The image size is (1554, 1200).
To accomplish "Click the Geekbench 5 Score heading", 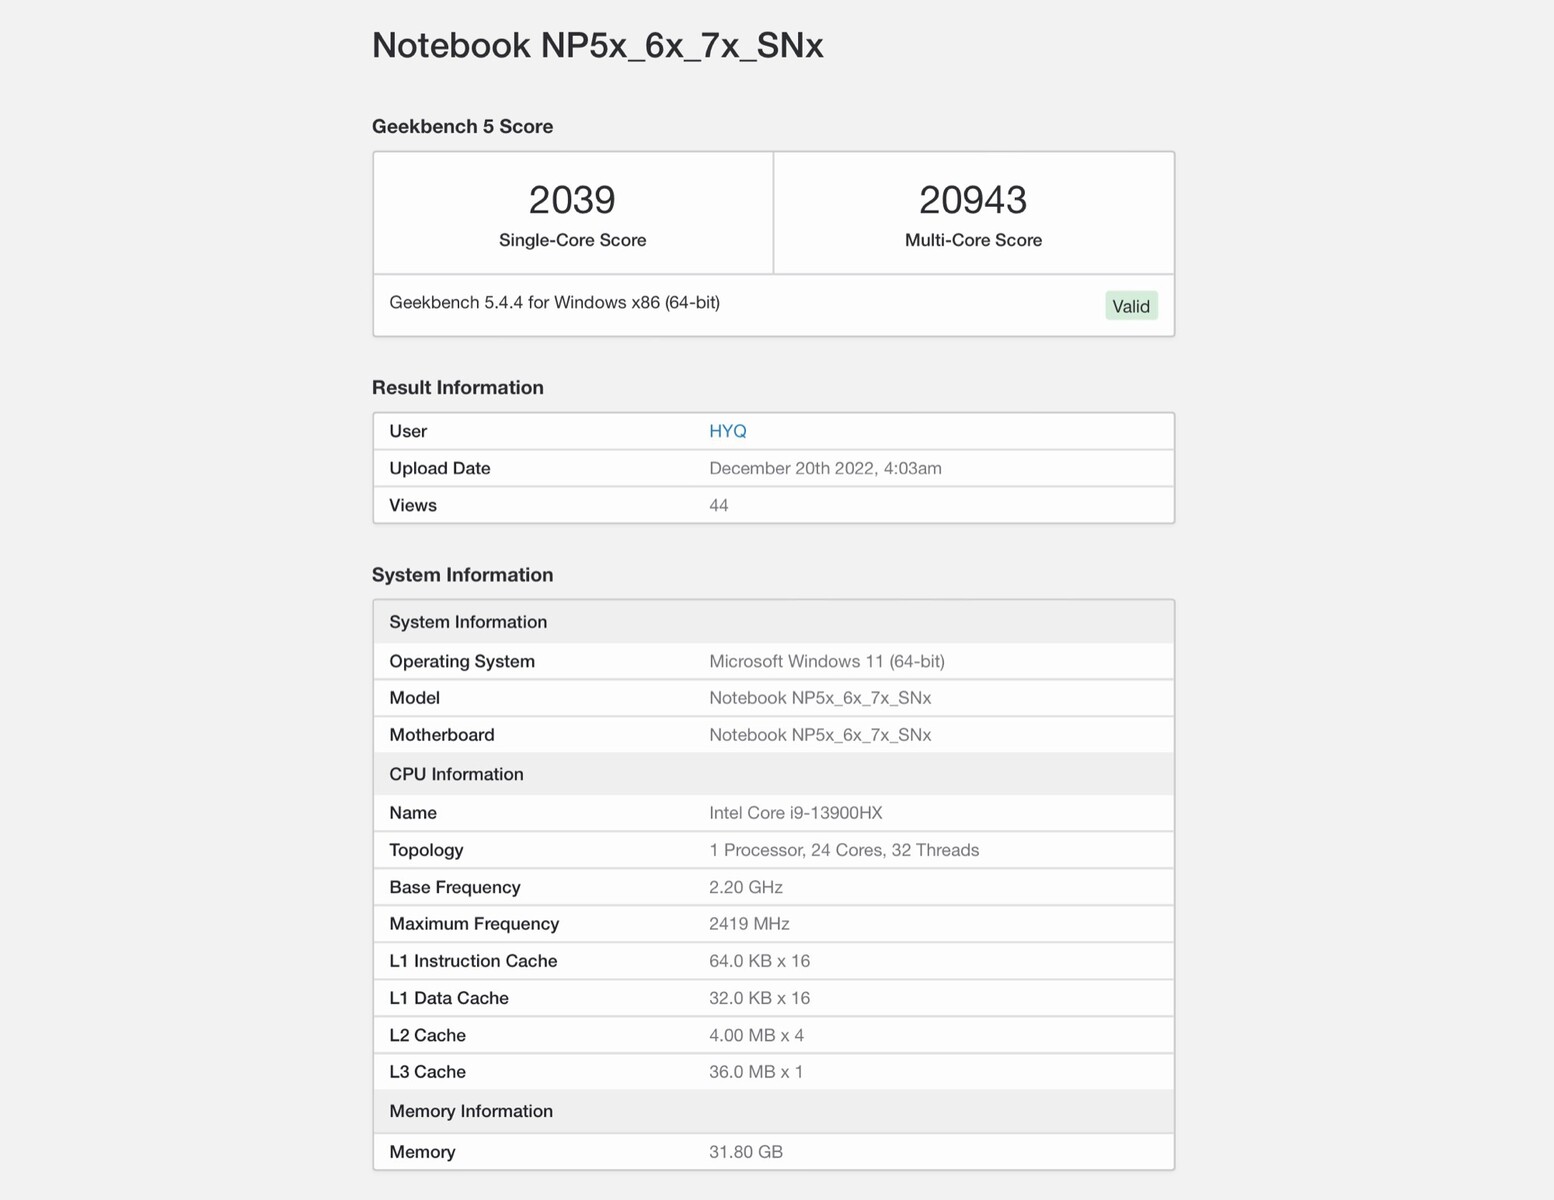I will (x=462, y=126).
